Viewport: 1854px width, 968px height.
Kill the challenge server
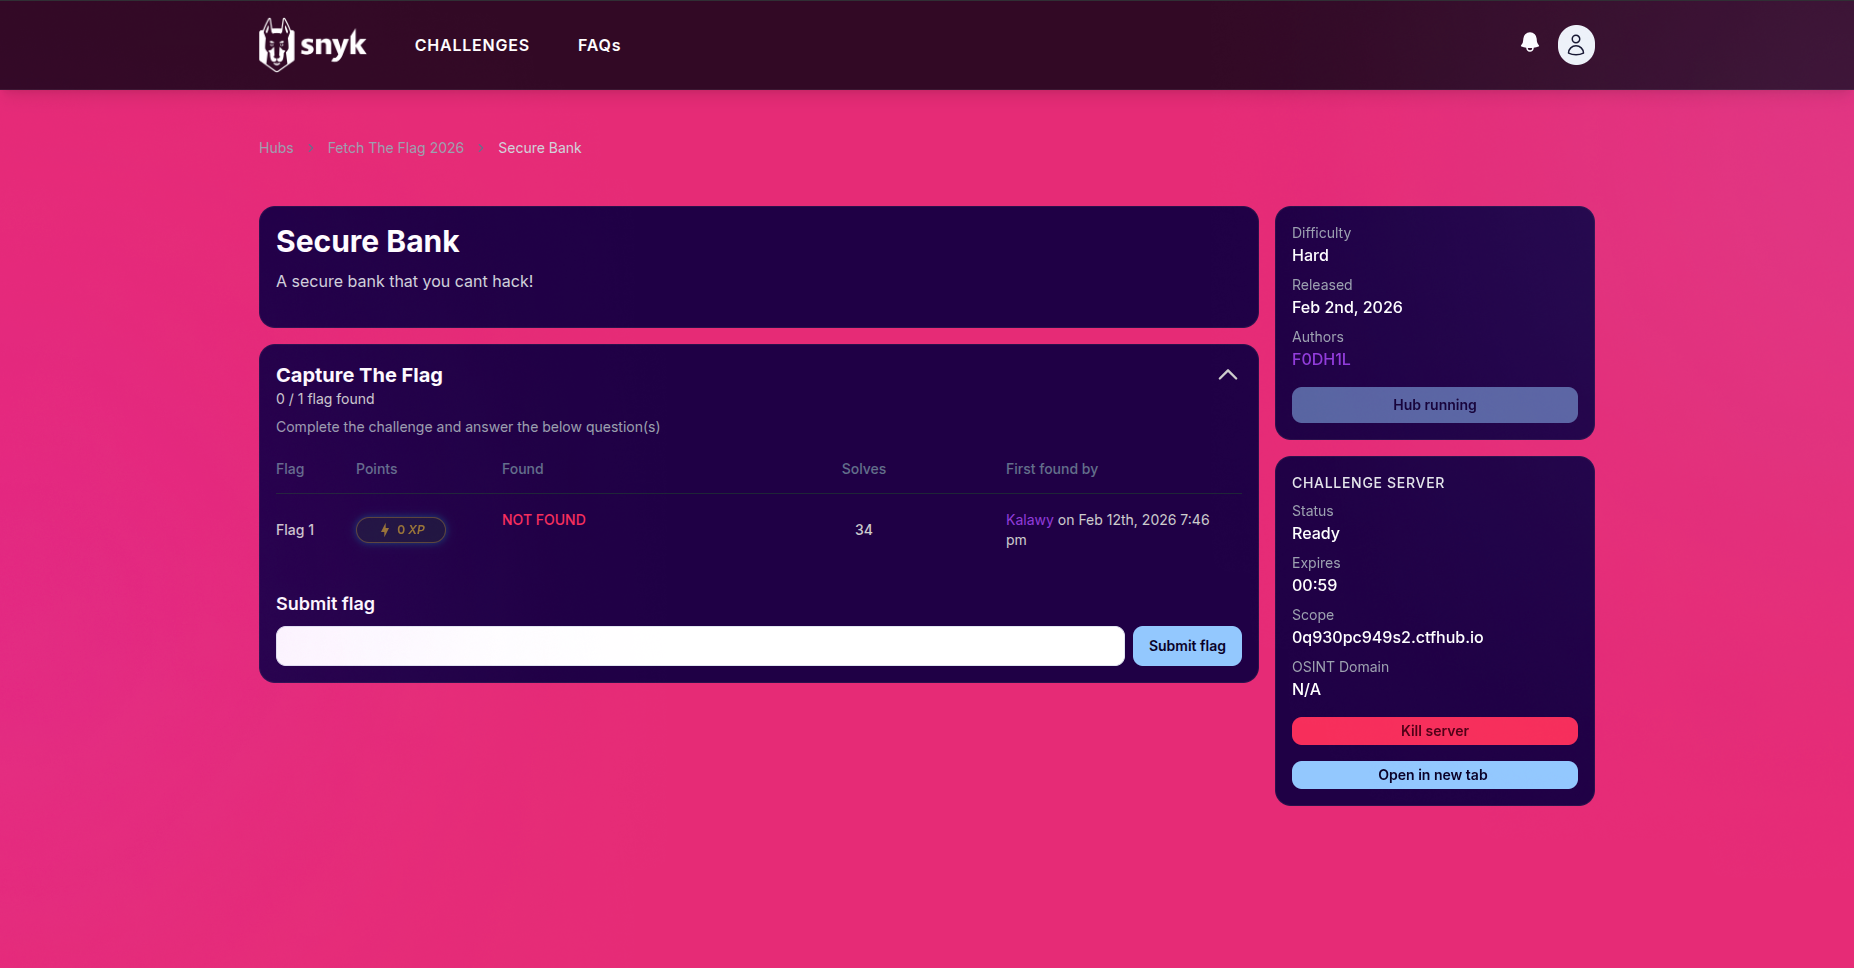tap(1434, 731)
